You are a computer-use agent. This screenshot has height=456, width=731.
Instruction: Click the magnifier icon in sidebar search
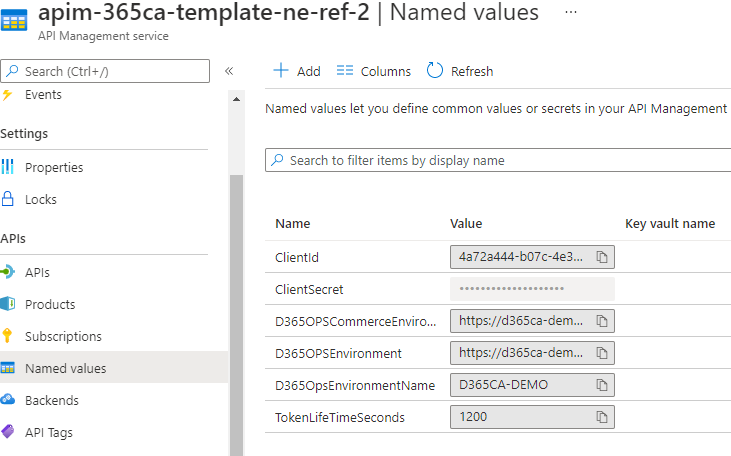tap(13, 71)
